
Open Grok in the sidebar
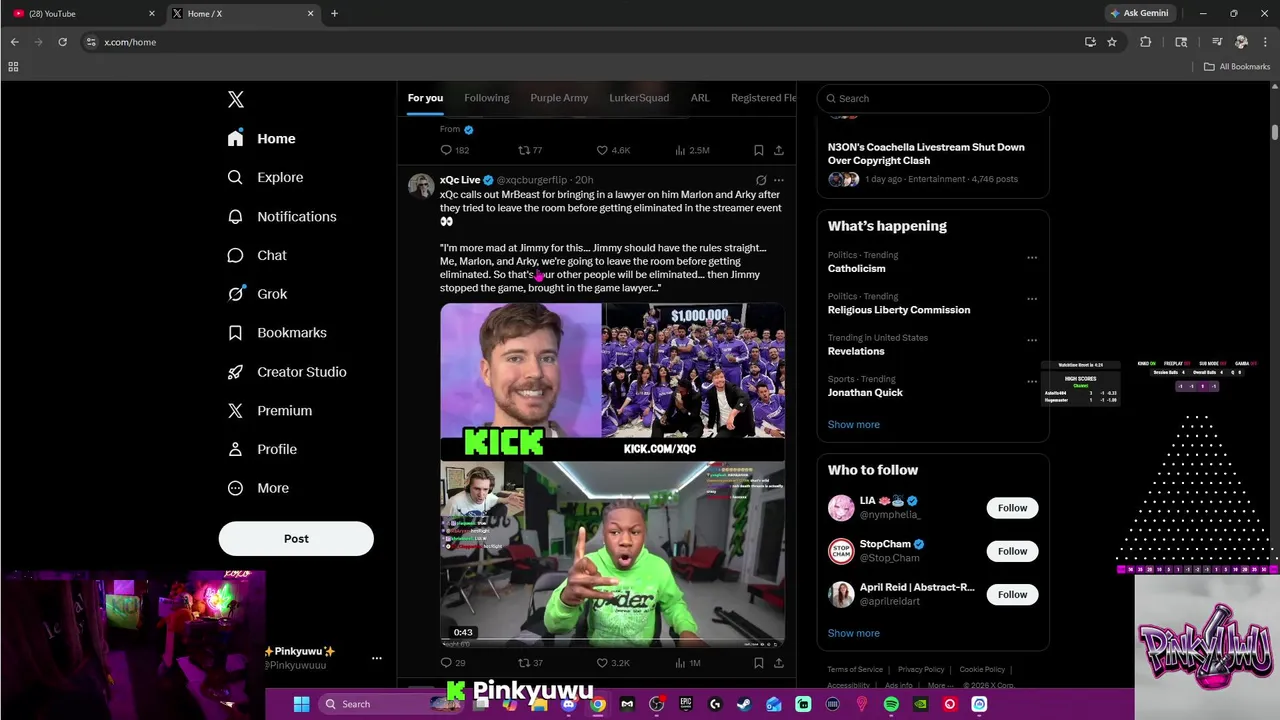point(258,294)
